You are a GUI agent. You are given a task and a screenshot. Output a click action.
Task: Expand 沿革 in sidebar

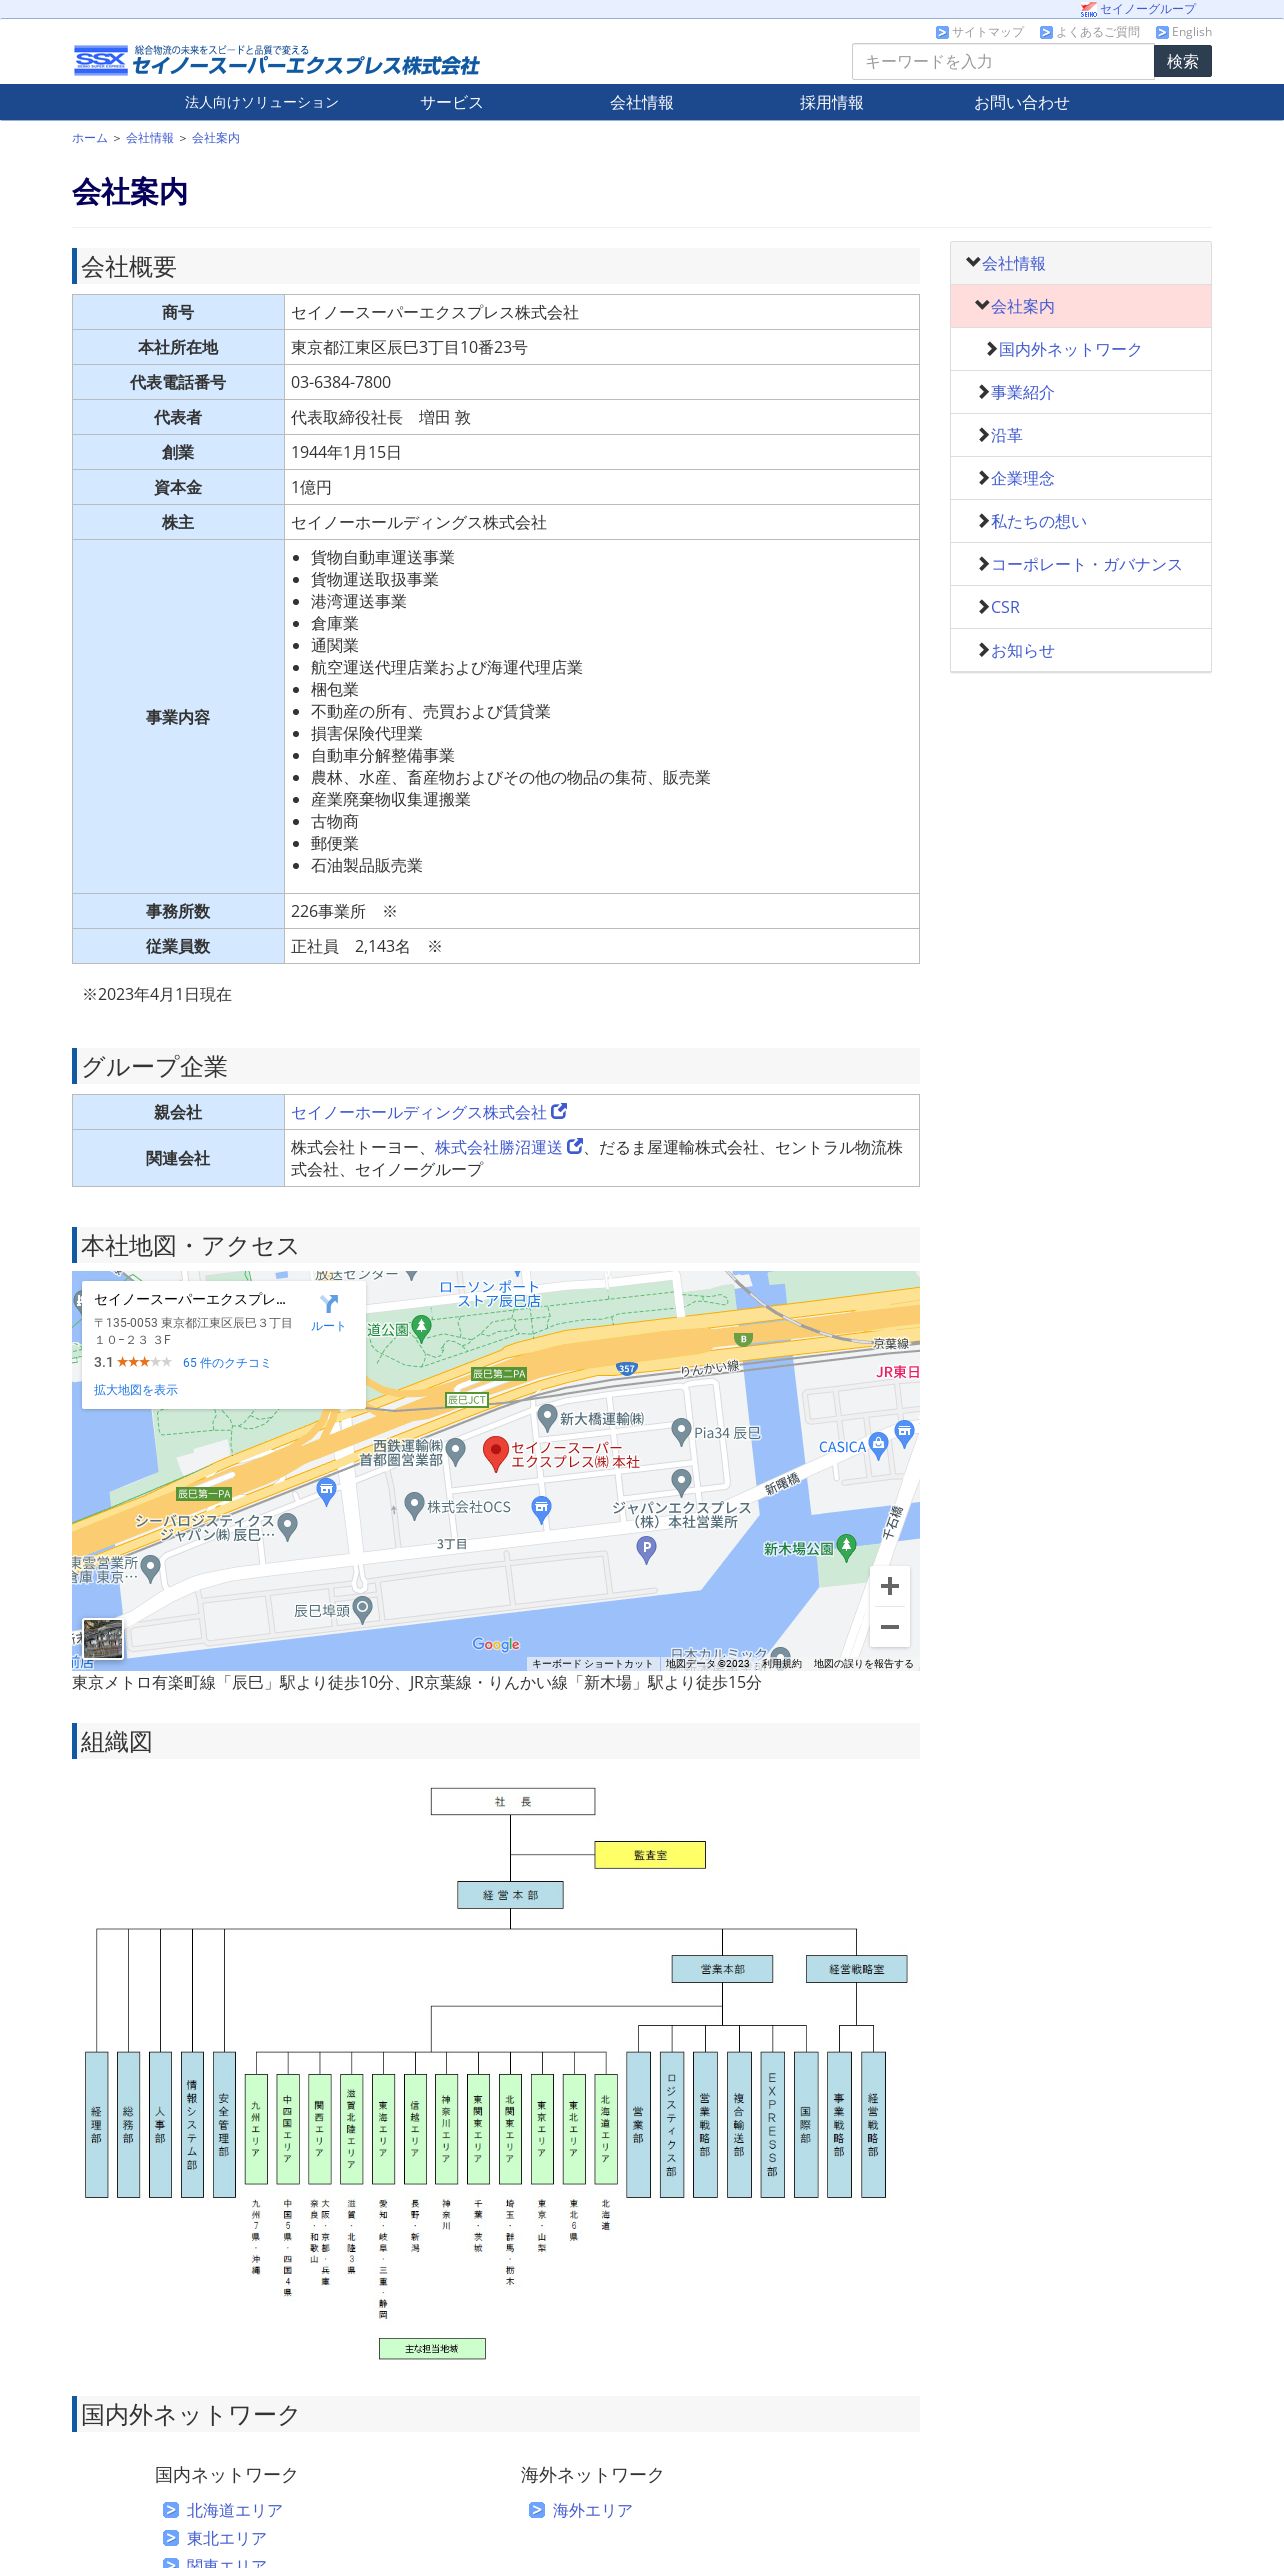983,435
